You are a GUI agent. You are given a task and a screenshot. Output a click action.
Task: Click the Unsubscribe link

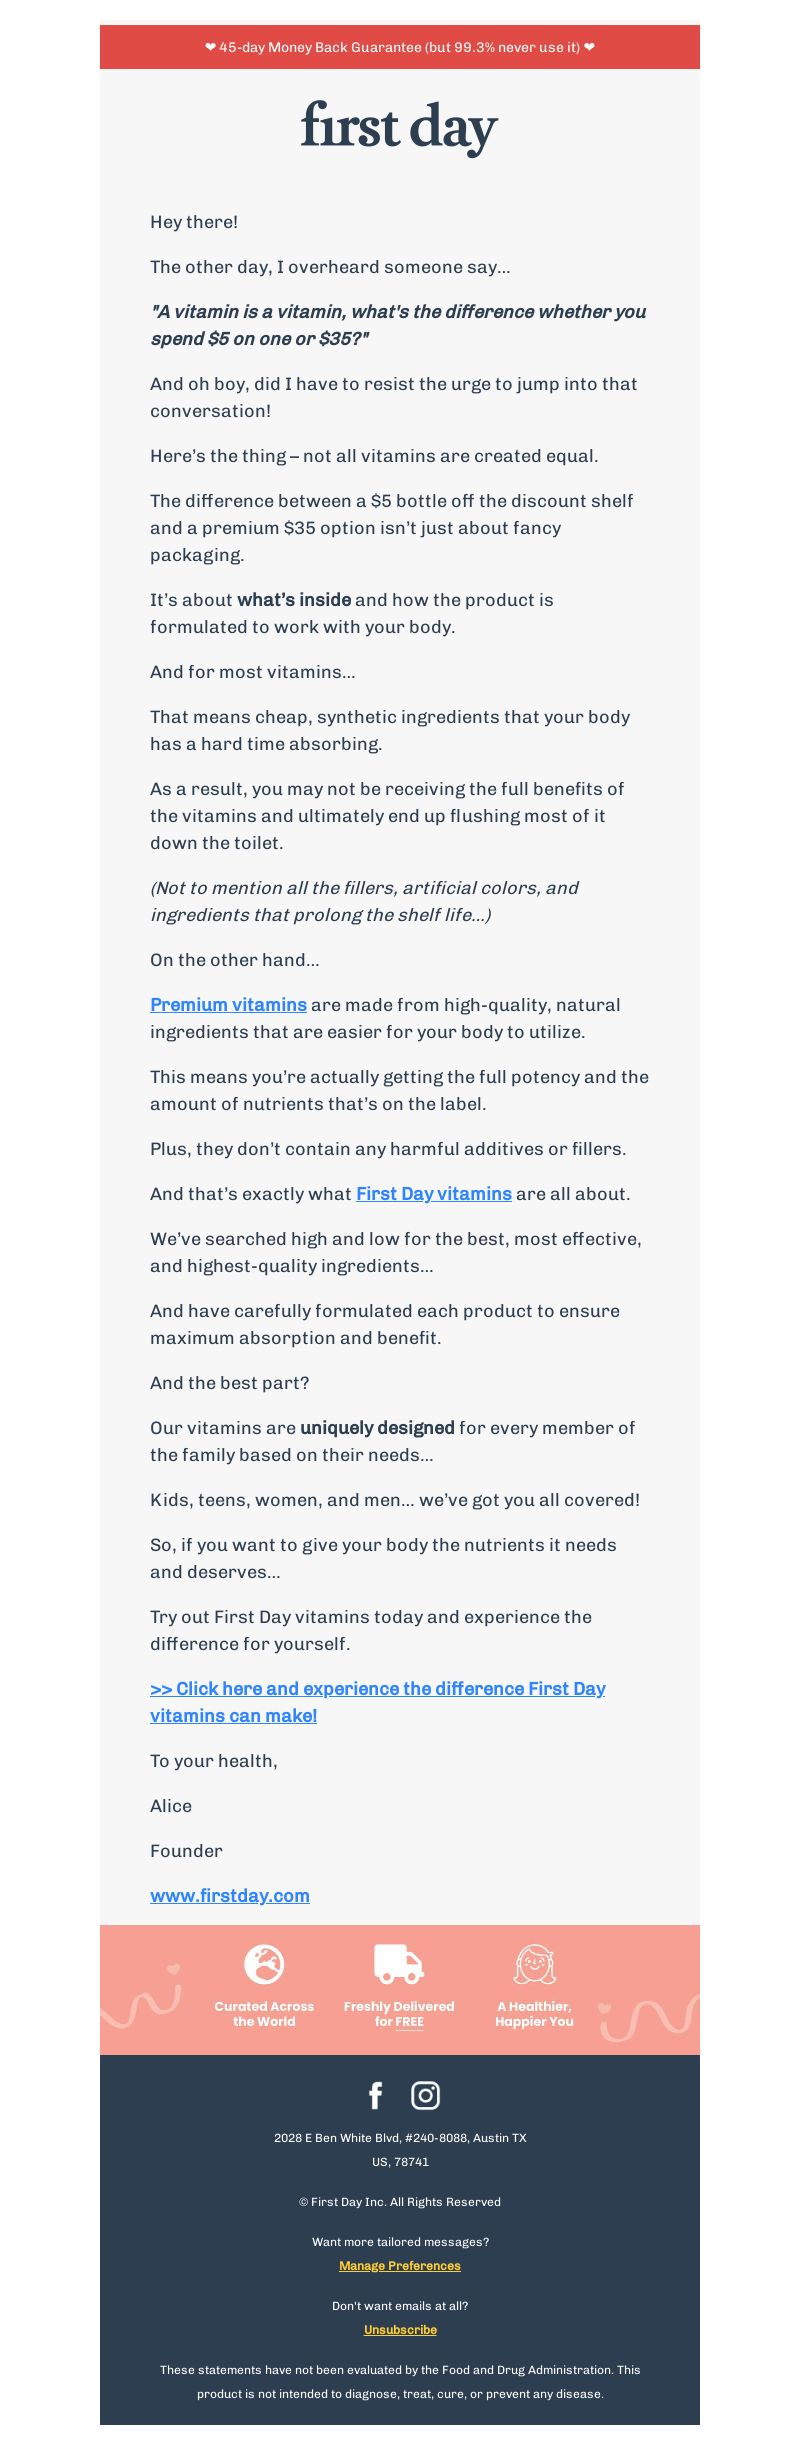click(400, 2330)
